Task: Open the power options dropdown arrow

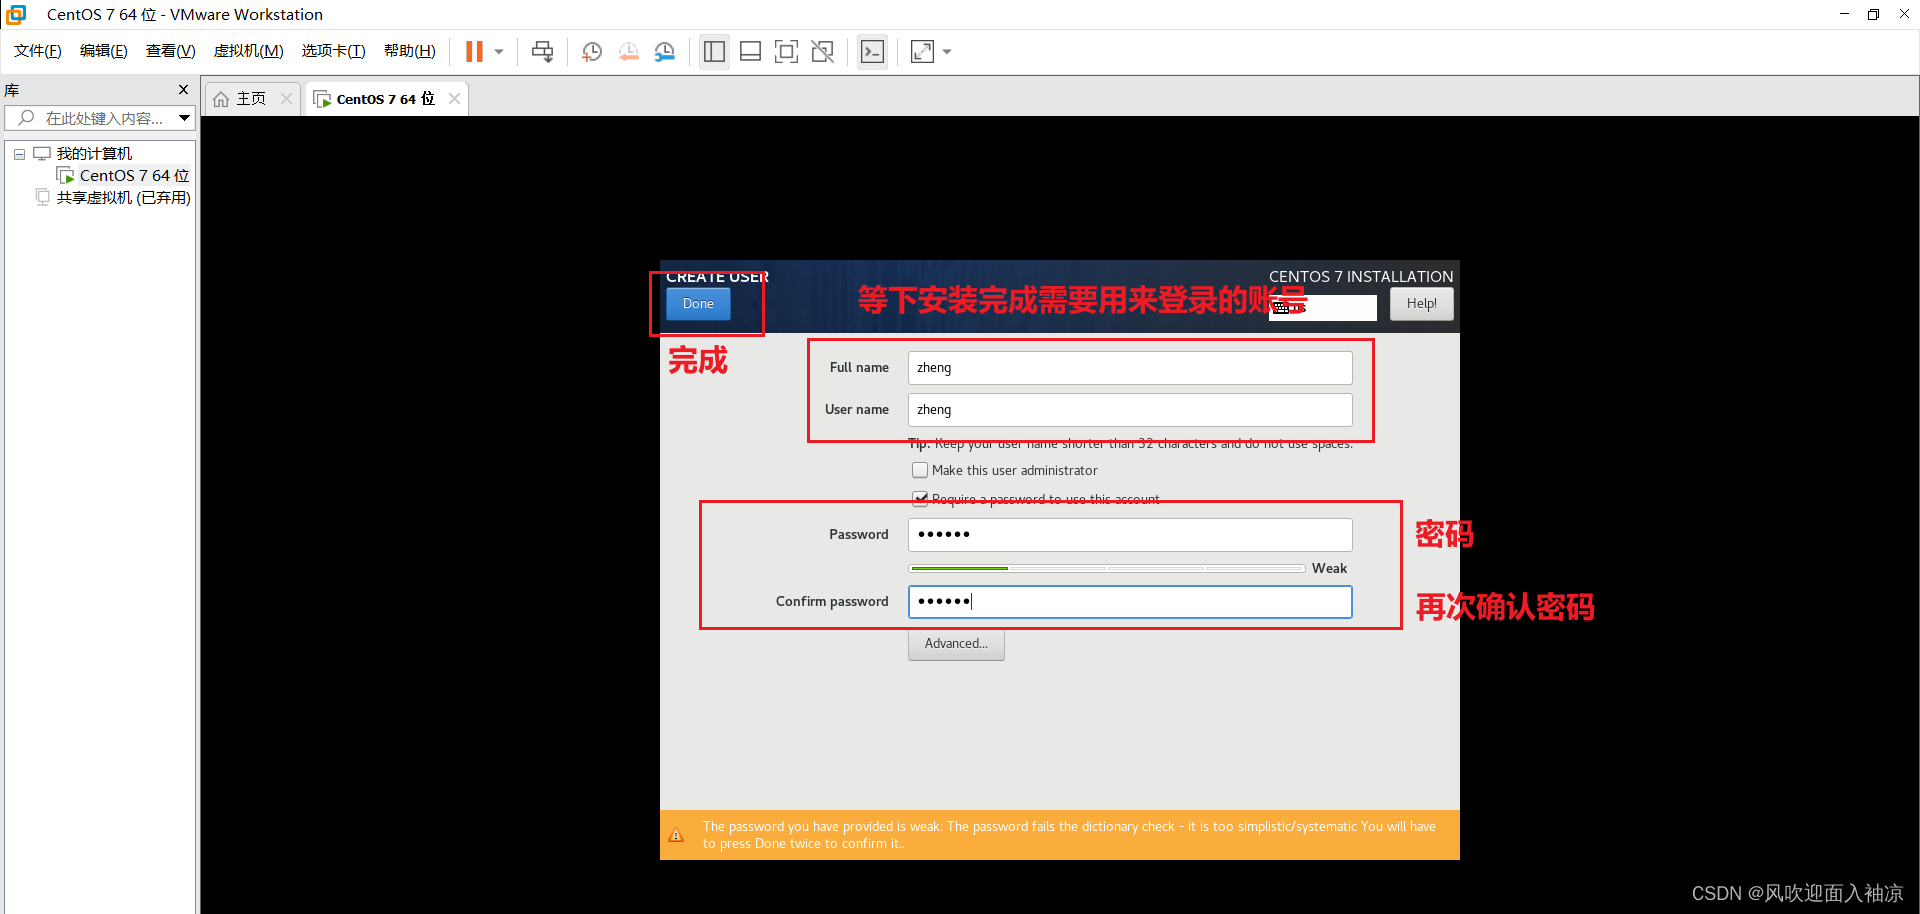Action: pos(499,52)
